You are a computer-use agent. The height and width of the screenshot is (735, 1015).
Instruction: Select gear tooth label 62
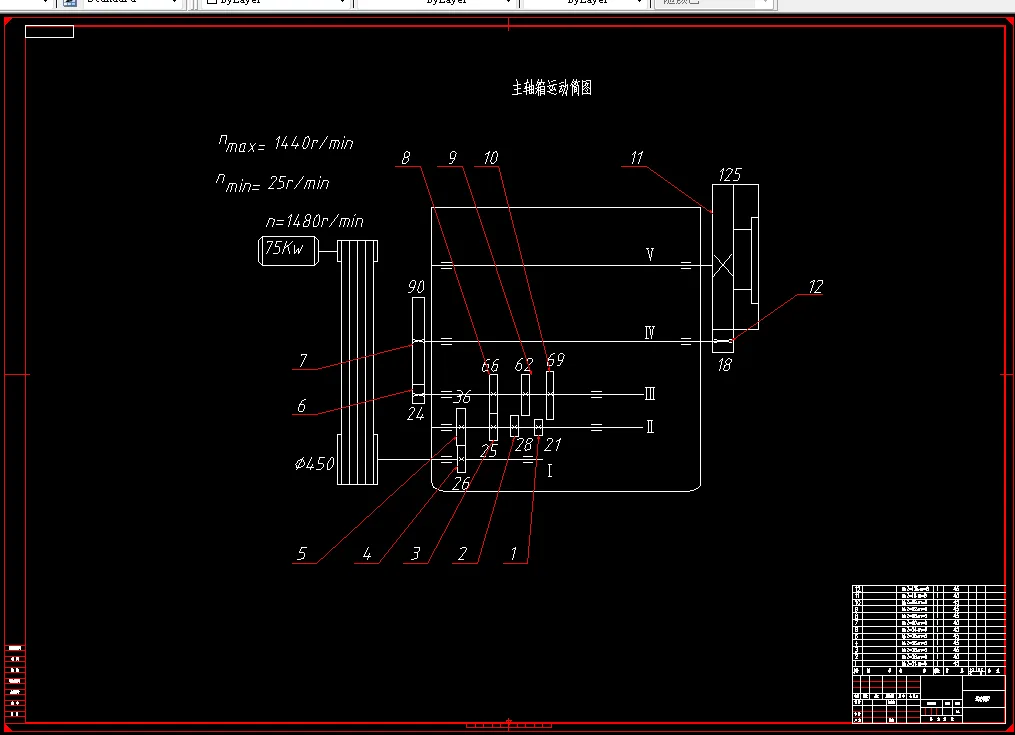point(524,365)
